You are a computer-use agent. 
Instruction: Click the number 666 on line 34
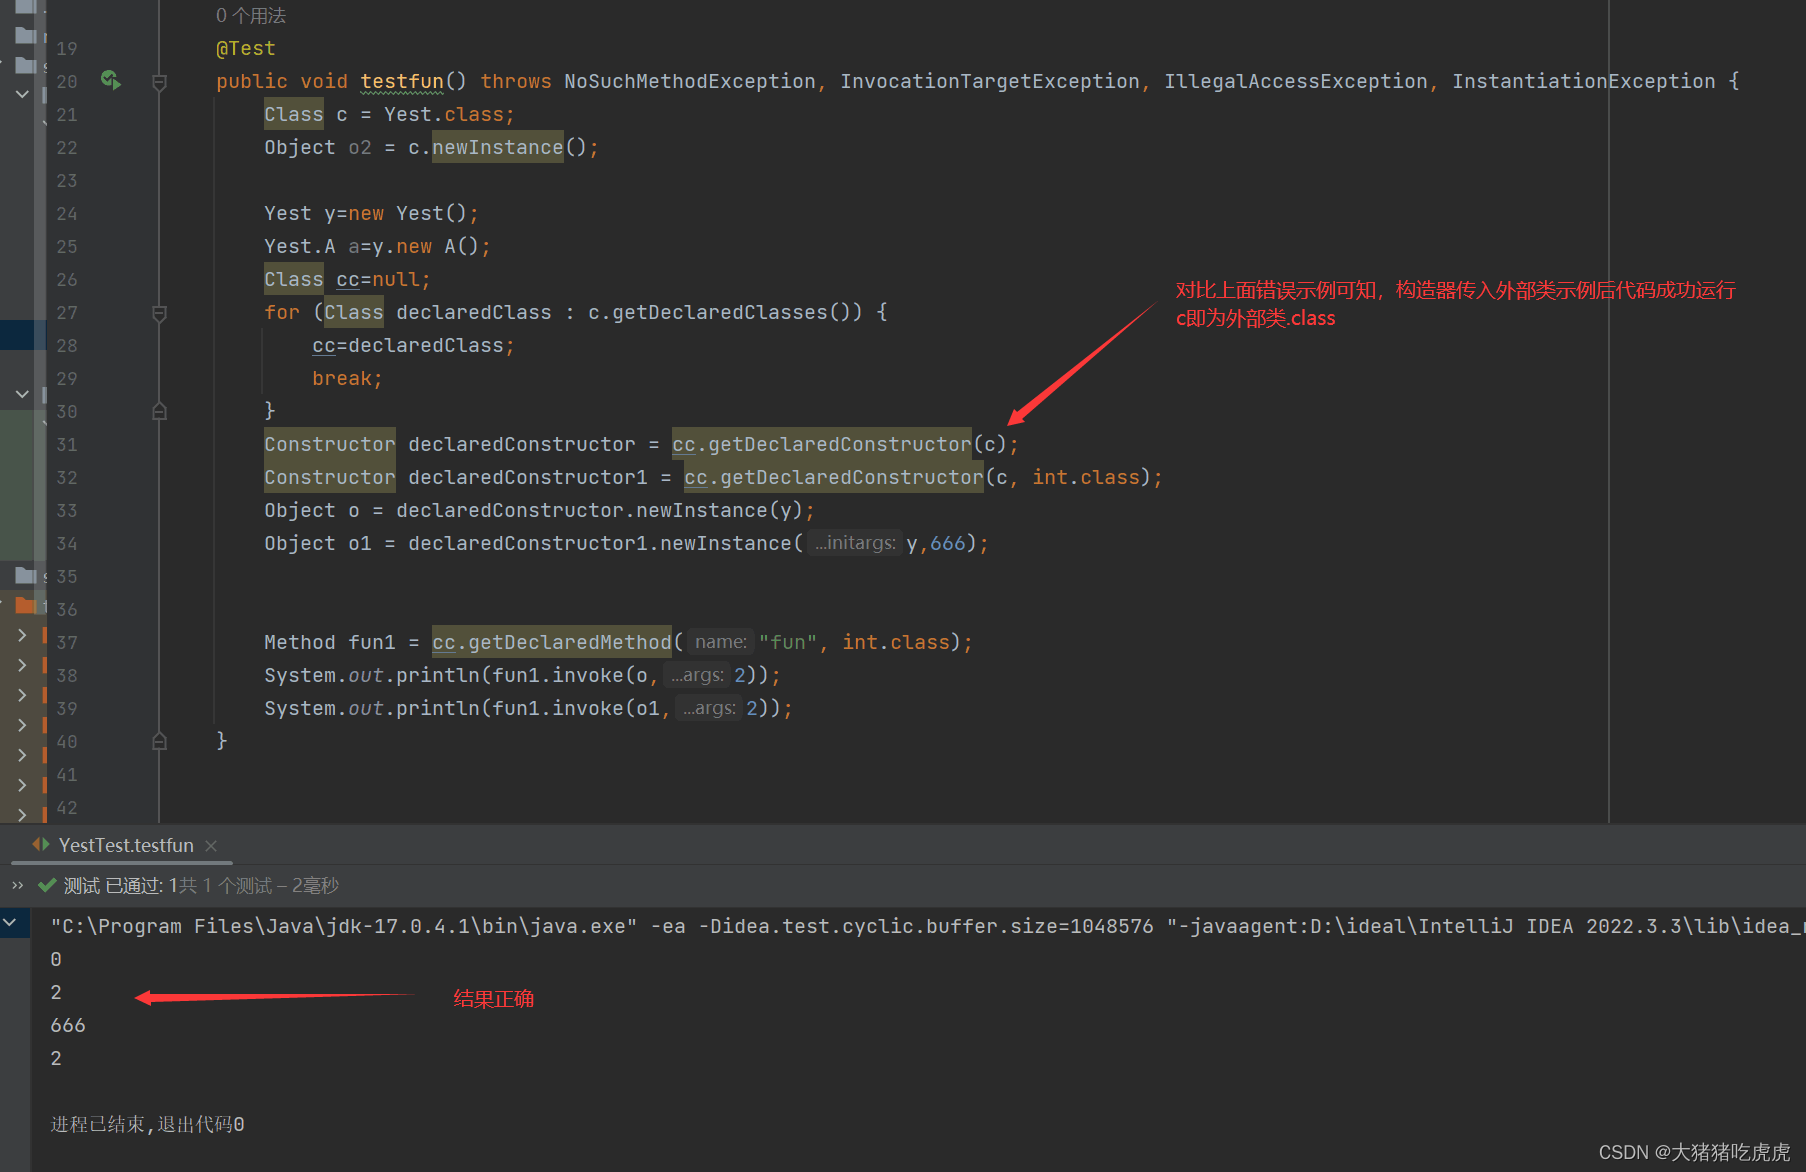coord(948,543)
